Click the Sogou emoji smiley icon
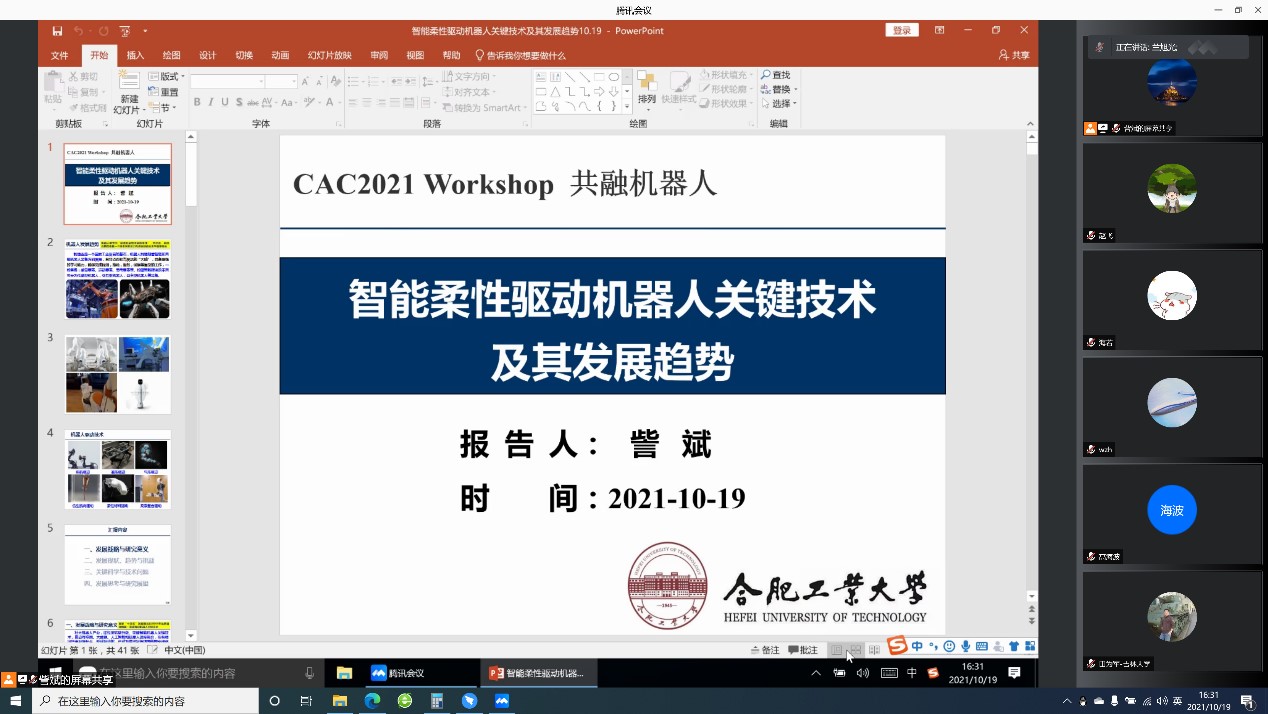1268x714 pixels. pyautogui.click(x=949, y=646)
